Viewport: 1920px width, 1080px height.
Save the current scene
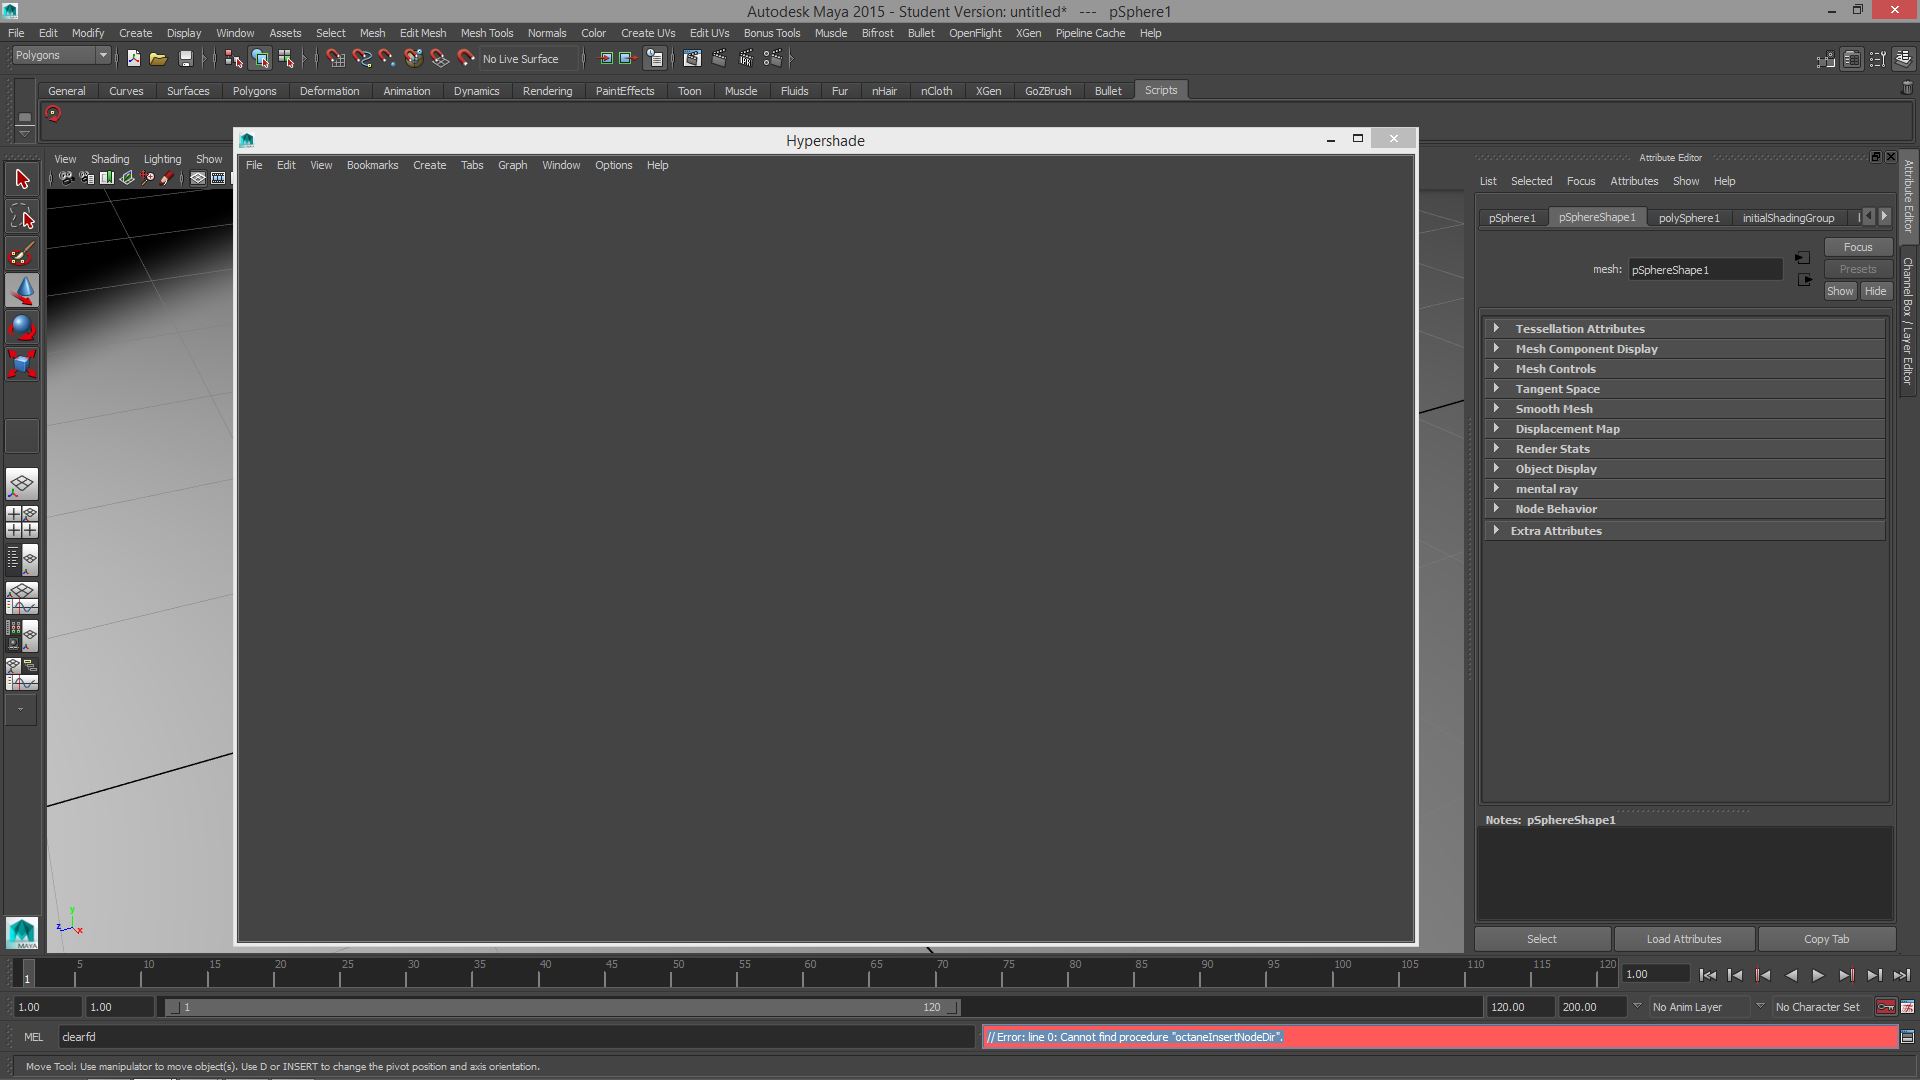(185, 59)
